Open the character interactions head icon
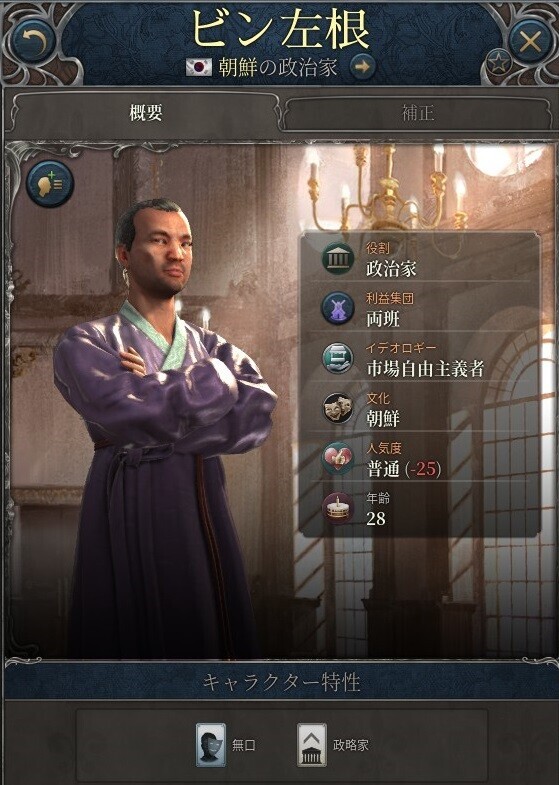Image resolution: width=559 pixels, height=785 pixels. 50,184
